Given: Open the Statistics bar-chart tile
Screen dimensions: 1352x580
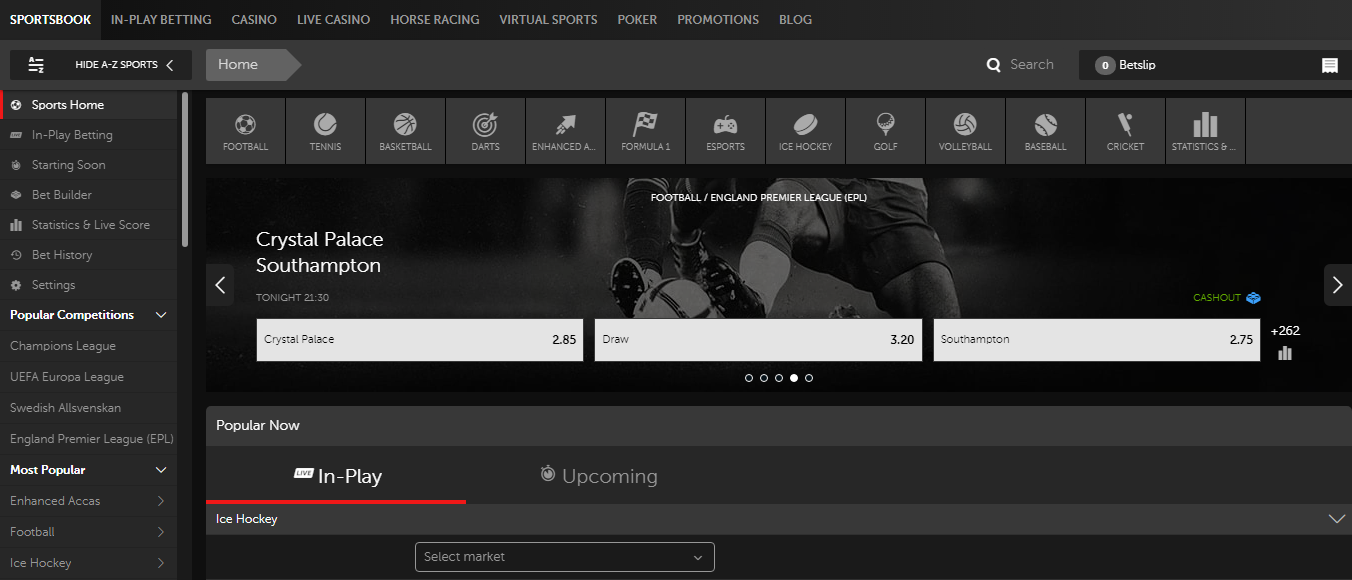Looking at the screenshot, I should [x=1205, y=130].
